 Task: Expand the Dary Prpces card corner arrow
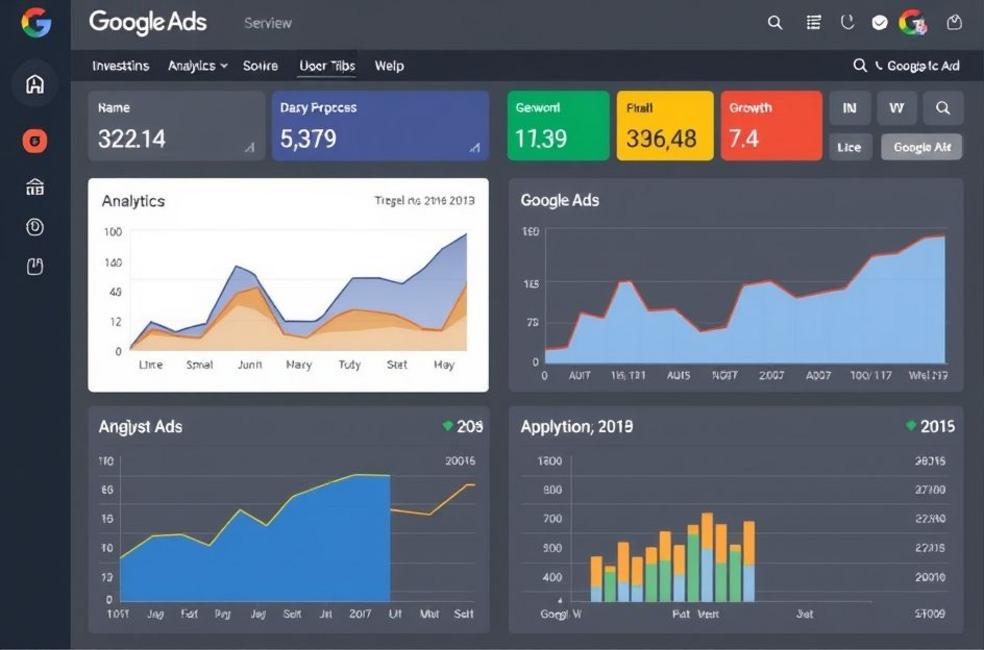pos(475,148)
